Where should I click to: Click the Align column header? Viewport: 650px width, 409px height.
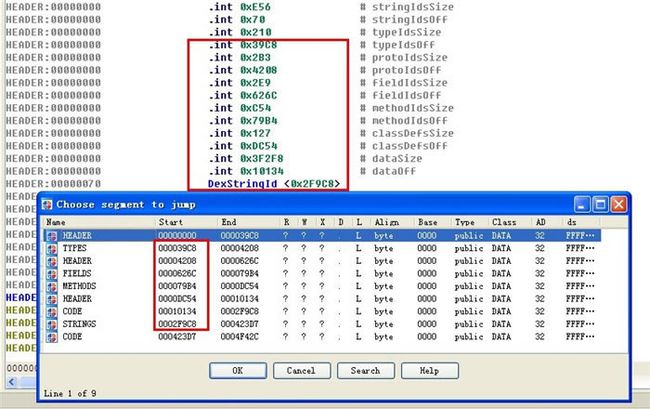(x=387, y=221)
